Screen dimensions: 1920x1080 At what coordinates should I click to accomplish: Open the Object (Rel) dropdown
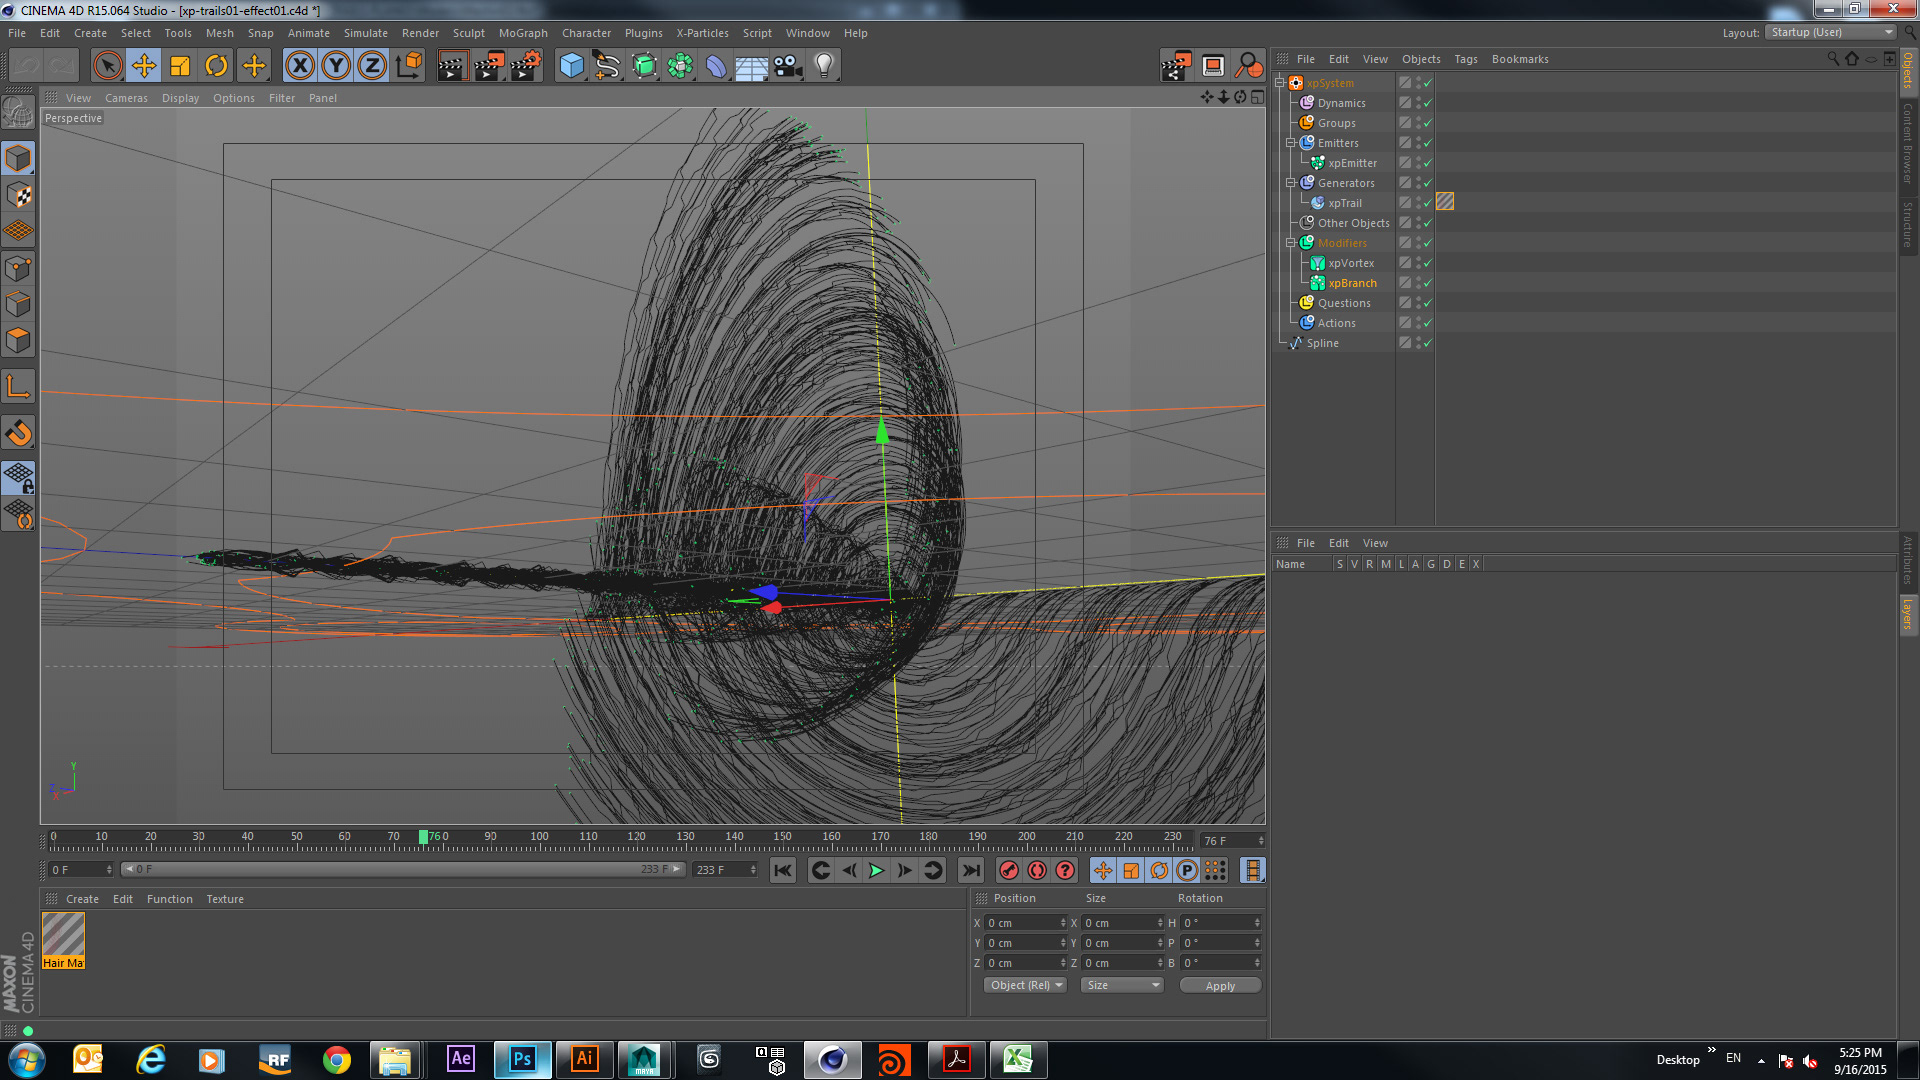[x=1025, y=986]
